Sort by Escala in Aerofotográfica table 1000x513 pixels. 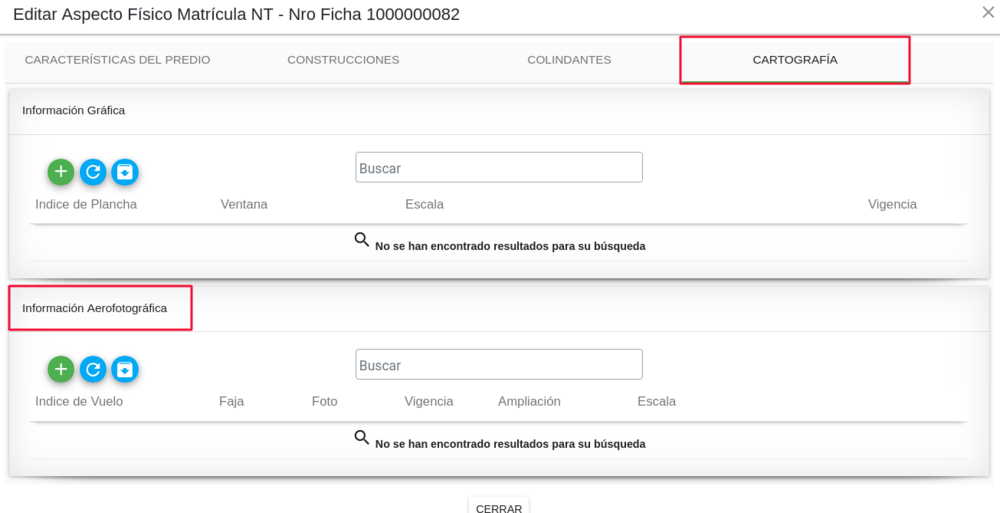[x=657, y=401]
